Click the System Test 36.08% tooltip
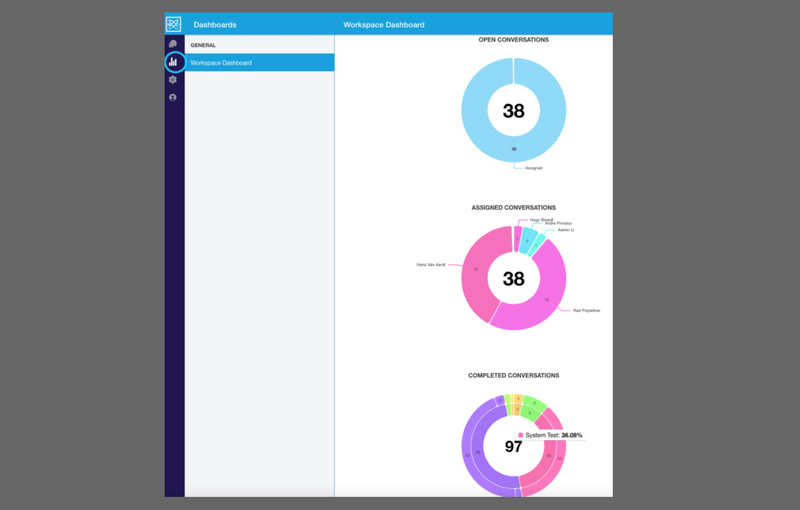Viewport: 800px width, 510px height. tap(550, 435)
